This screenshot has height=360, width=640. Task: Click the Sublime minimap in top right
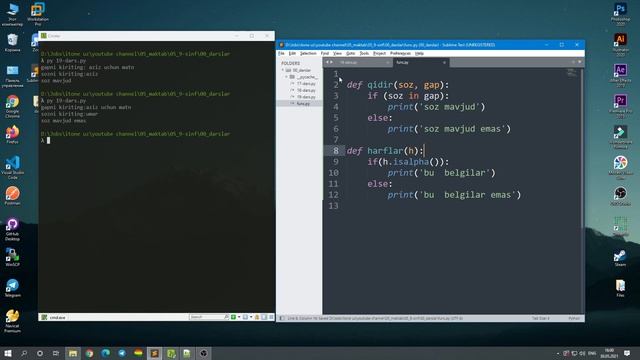(571, 73)
